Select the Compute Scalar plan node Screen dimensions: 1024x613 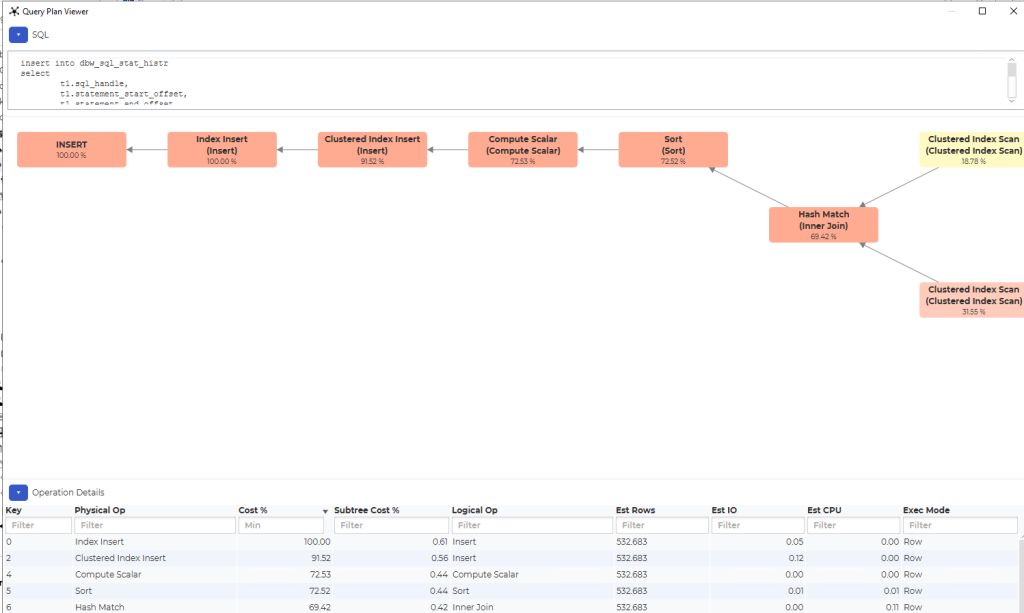pos(522,149)
